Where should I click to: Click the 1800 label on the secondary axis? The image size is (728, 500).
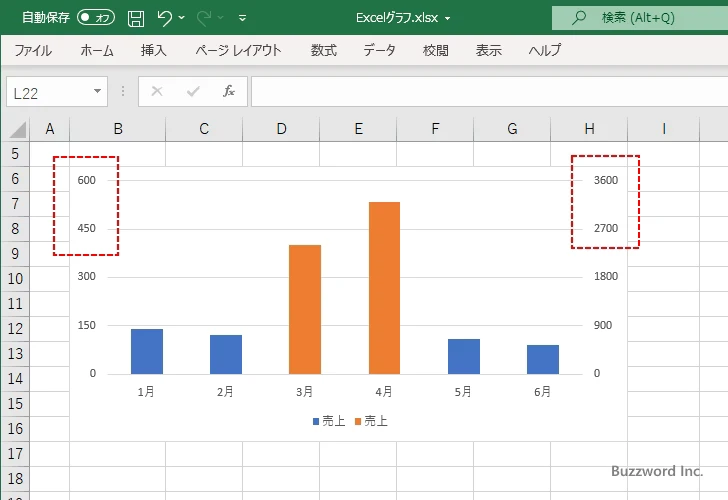point(606,276)
